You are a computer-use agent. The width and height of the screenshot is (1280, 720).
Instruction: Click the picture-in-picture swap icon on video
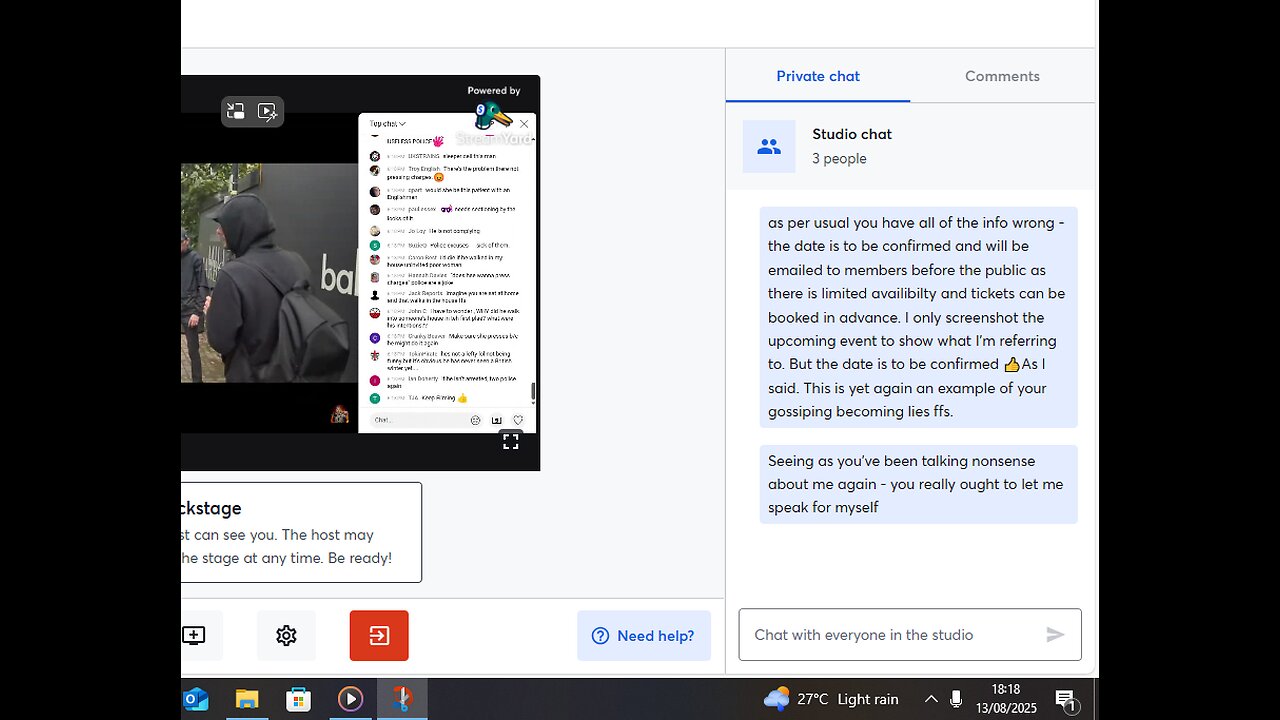[236, 111]
